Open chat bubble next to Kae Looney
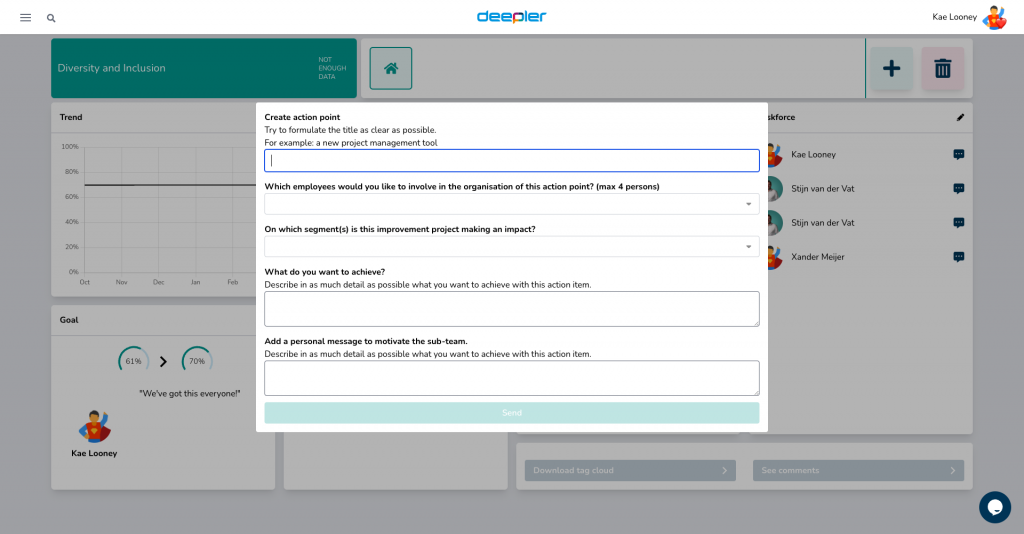1024x534 pixels. point(959,155)
